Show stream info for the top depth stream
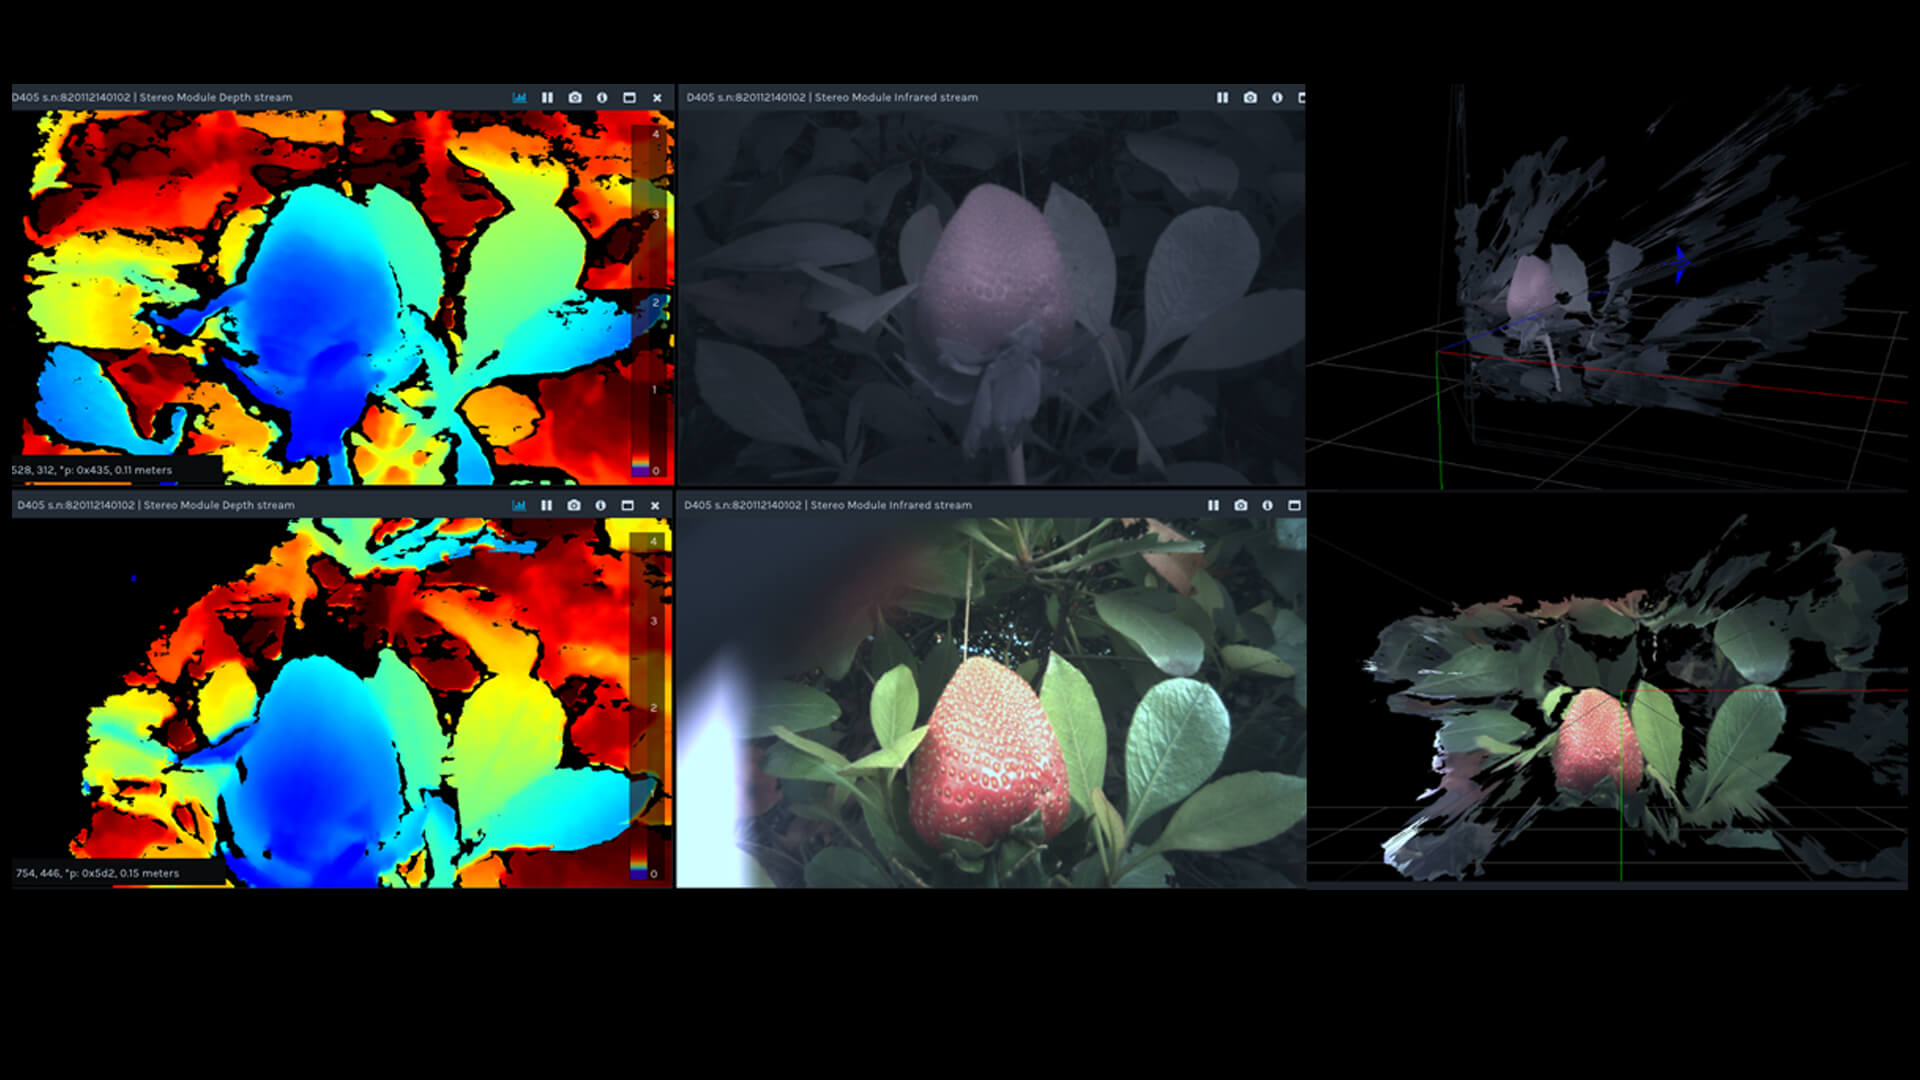Viewport: 1920px width, 1080px height. click(x=602, y=97)
